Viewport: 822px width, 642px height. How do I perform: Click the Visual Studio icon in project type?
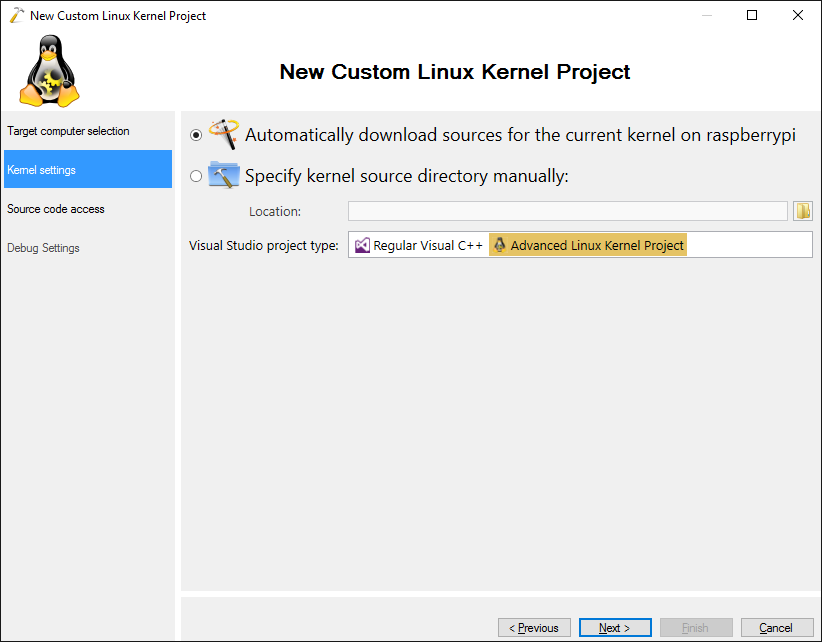[362, 245]
